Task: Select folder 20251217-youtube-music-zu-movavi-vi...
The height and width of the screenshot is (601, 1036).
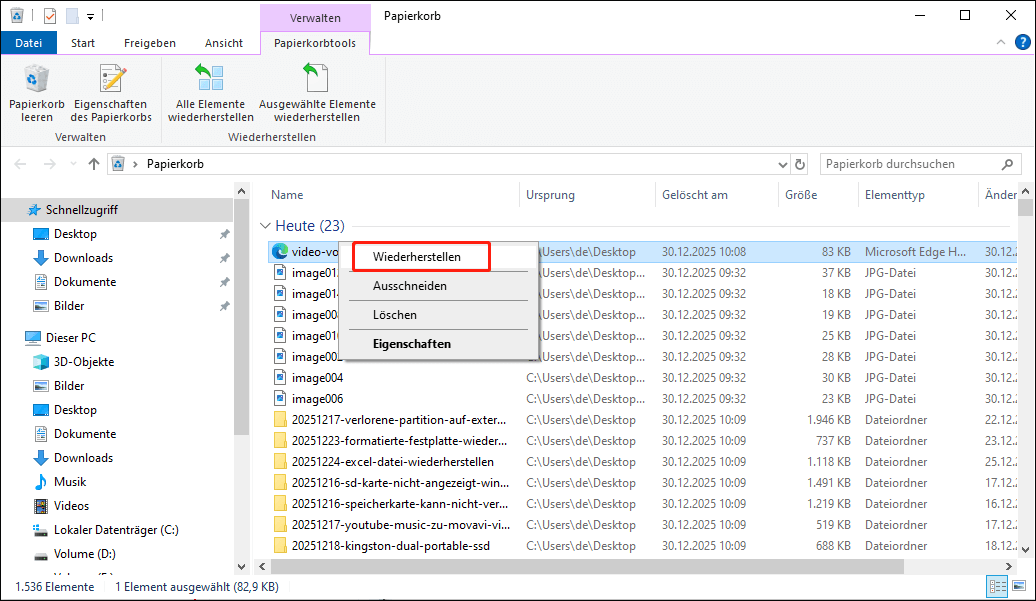Action: [x=400, y=525]
